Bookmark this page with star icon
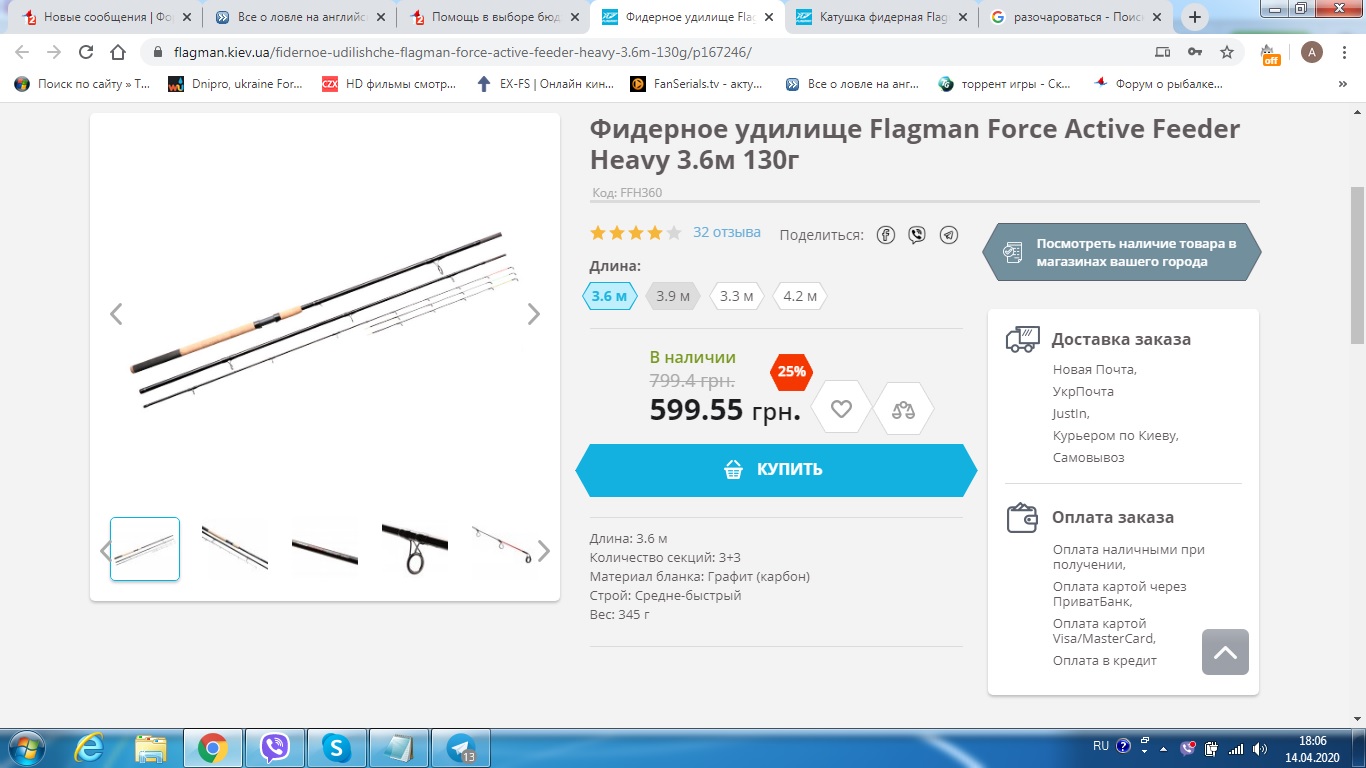This screenshot has width=1366, height=768. tap(1227, 52)
